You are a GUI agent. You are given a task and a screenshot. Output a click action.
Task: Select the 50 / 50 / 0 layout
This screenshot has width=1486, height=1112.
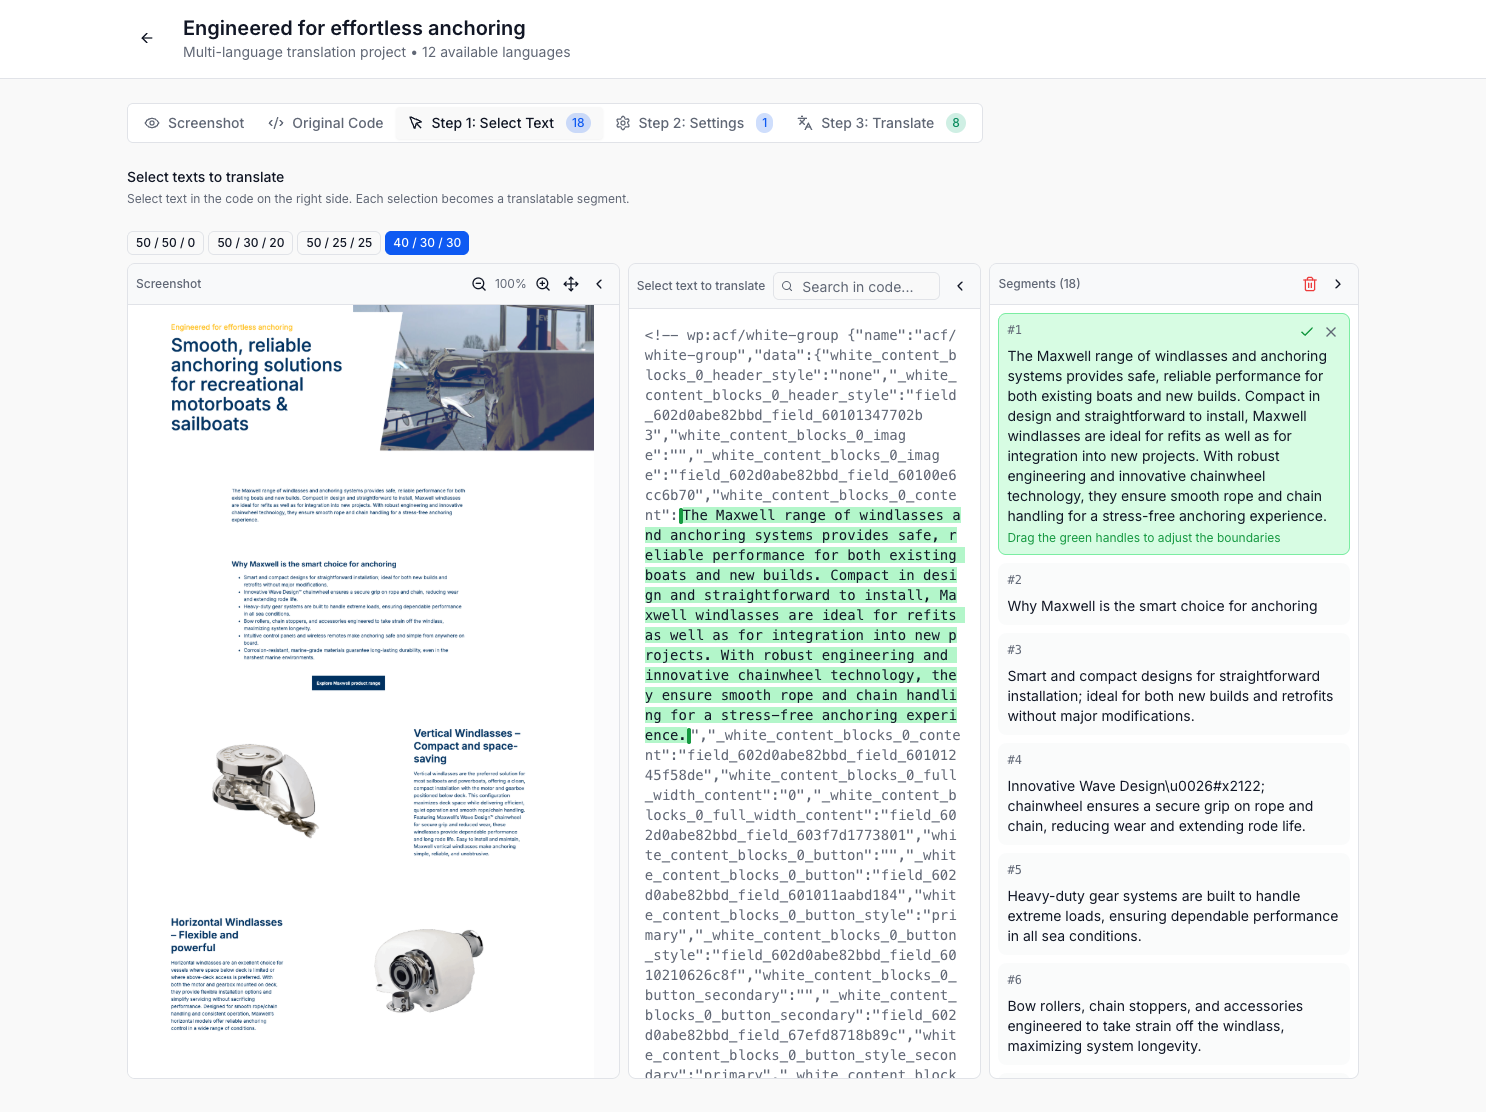(x=166, y=243)
